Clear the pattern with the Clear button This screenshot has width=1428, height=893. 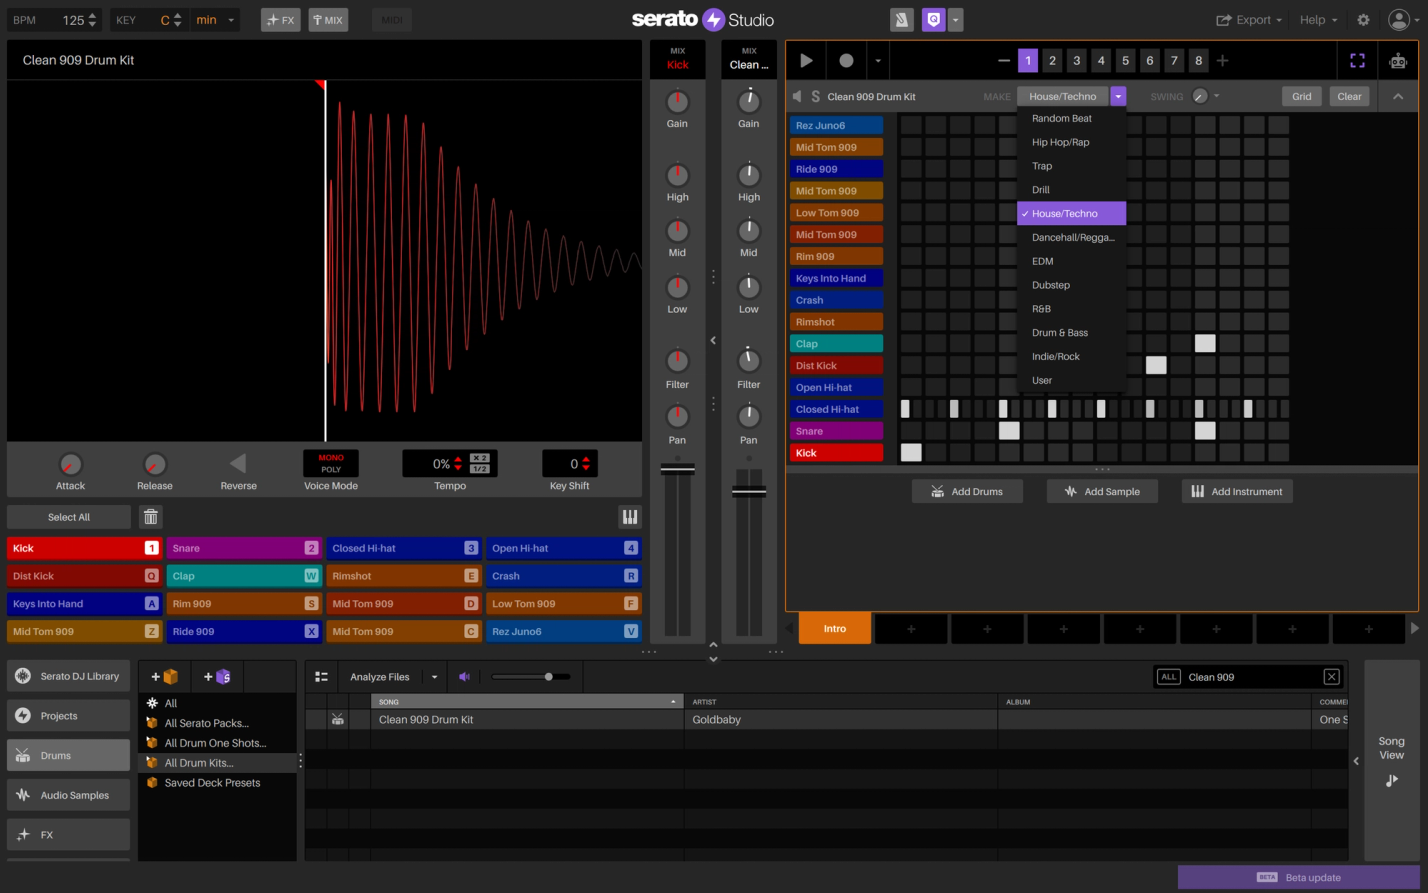(1349, 96)
